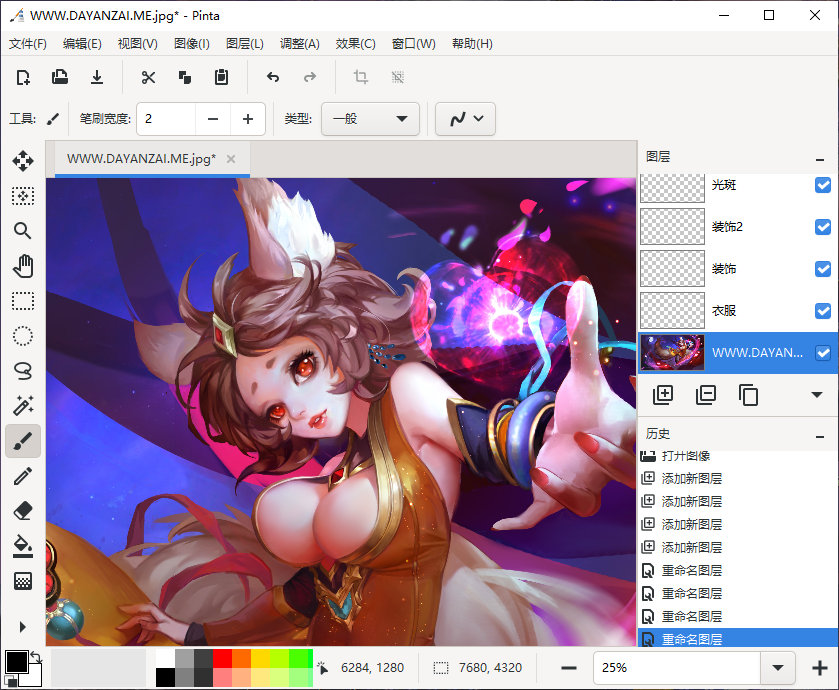839x690 pixels.
Task: Select the red color in palette
Action: pyautogui.click(x=222, y=658)
